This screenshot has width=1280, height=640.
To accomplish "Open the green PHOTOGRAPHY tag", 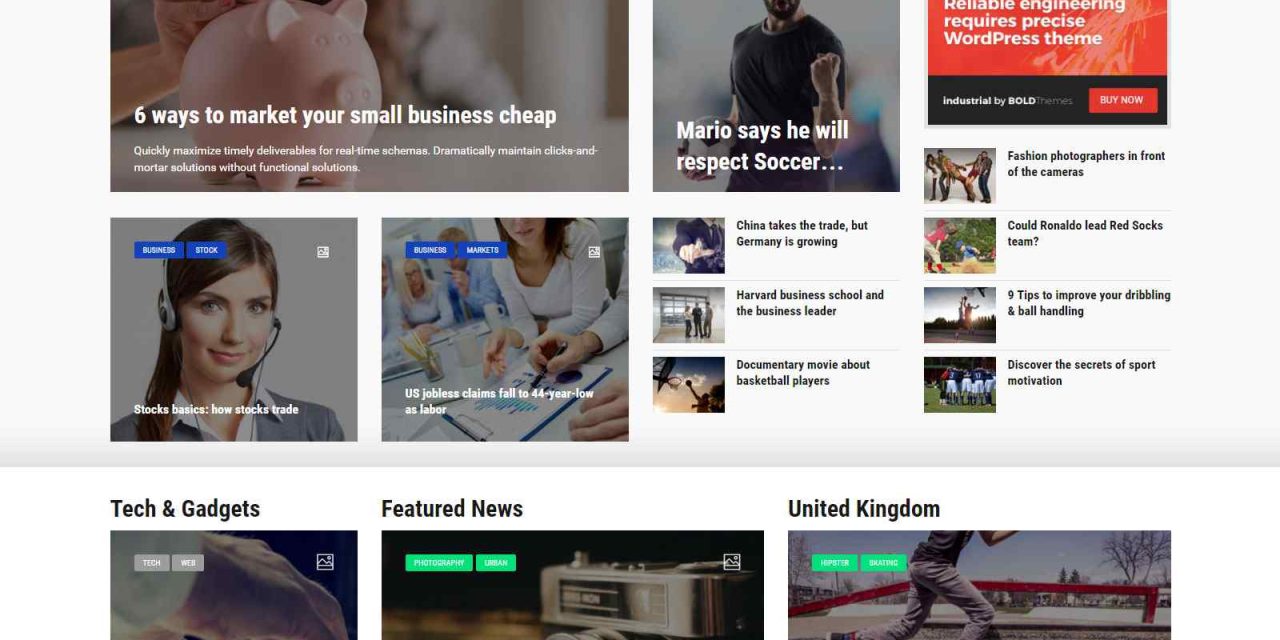I will (x=439, y=563).
